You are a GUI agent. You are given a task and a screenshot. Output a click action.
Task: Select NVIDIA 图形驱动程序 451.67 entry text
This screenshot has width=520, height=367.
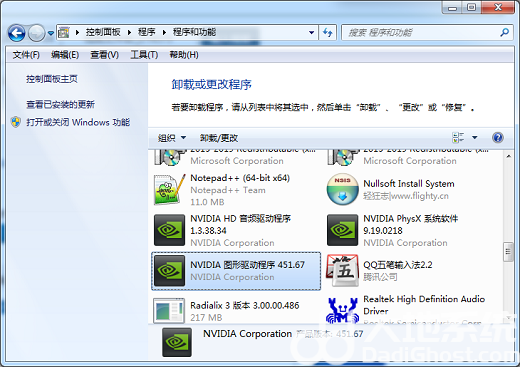coord(247,265)
